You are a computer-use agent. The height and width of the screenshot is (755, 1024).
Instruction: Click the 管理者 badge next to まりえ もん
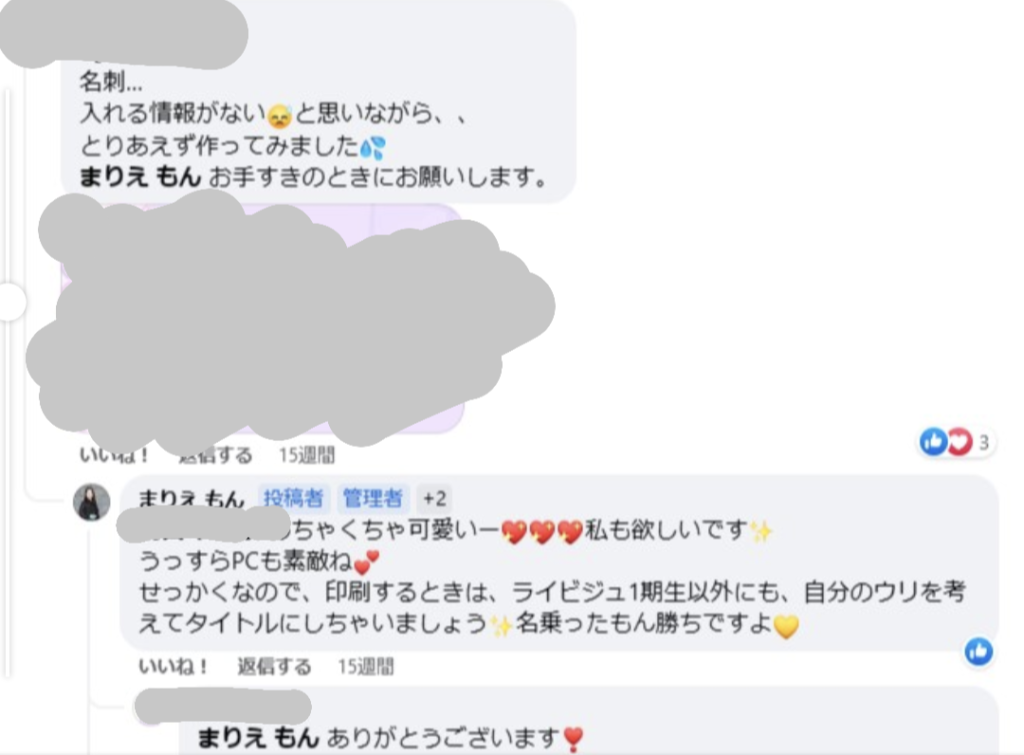tap(372, 498)
